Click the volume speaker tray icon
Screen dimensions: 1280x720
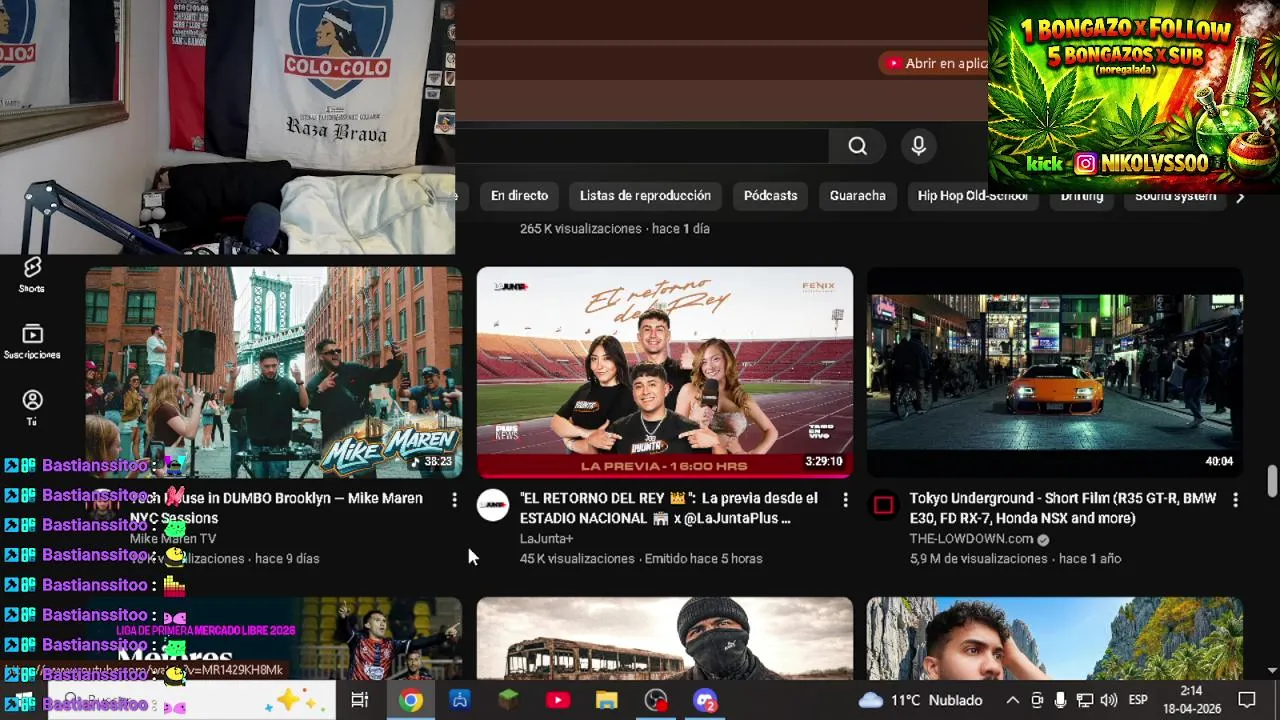pyautogui.click(x=1108, y=700)
